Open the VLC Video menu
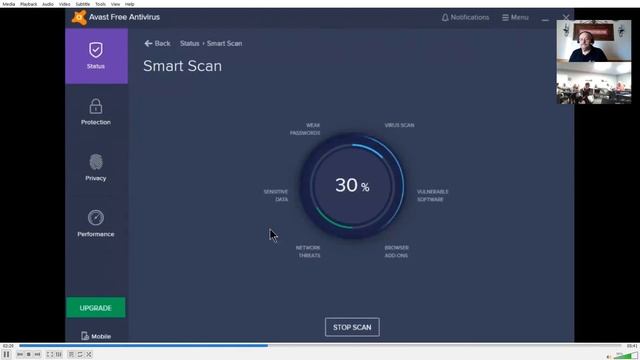Screen dimensions: 640x360 point(64,4)
